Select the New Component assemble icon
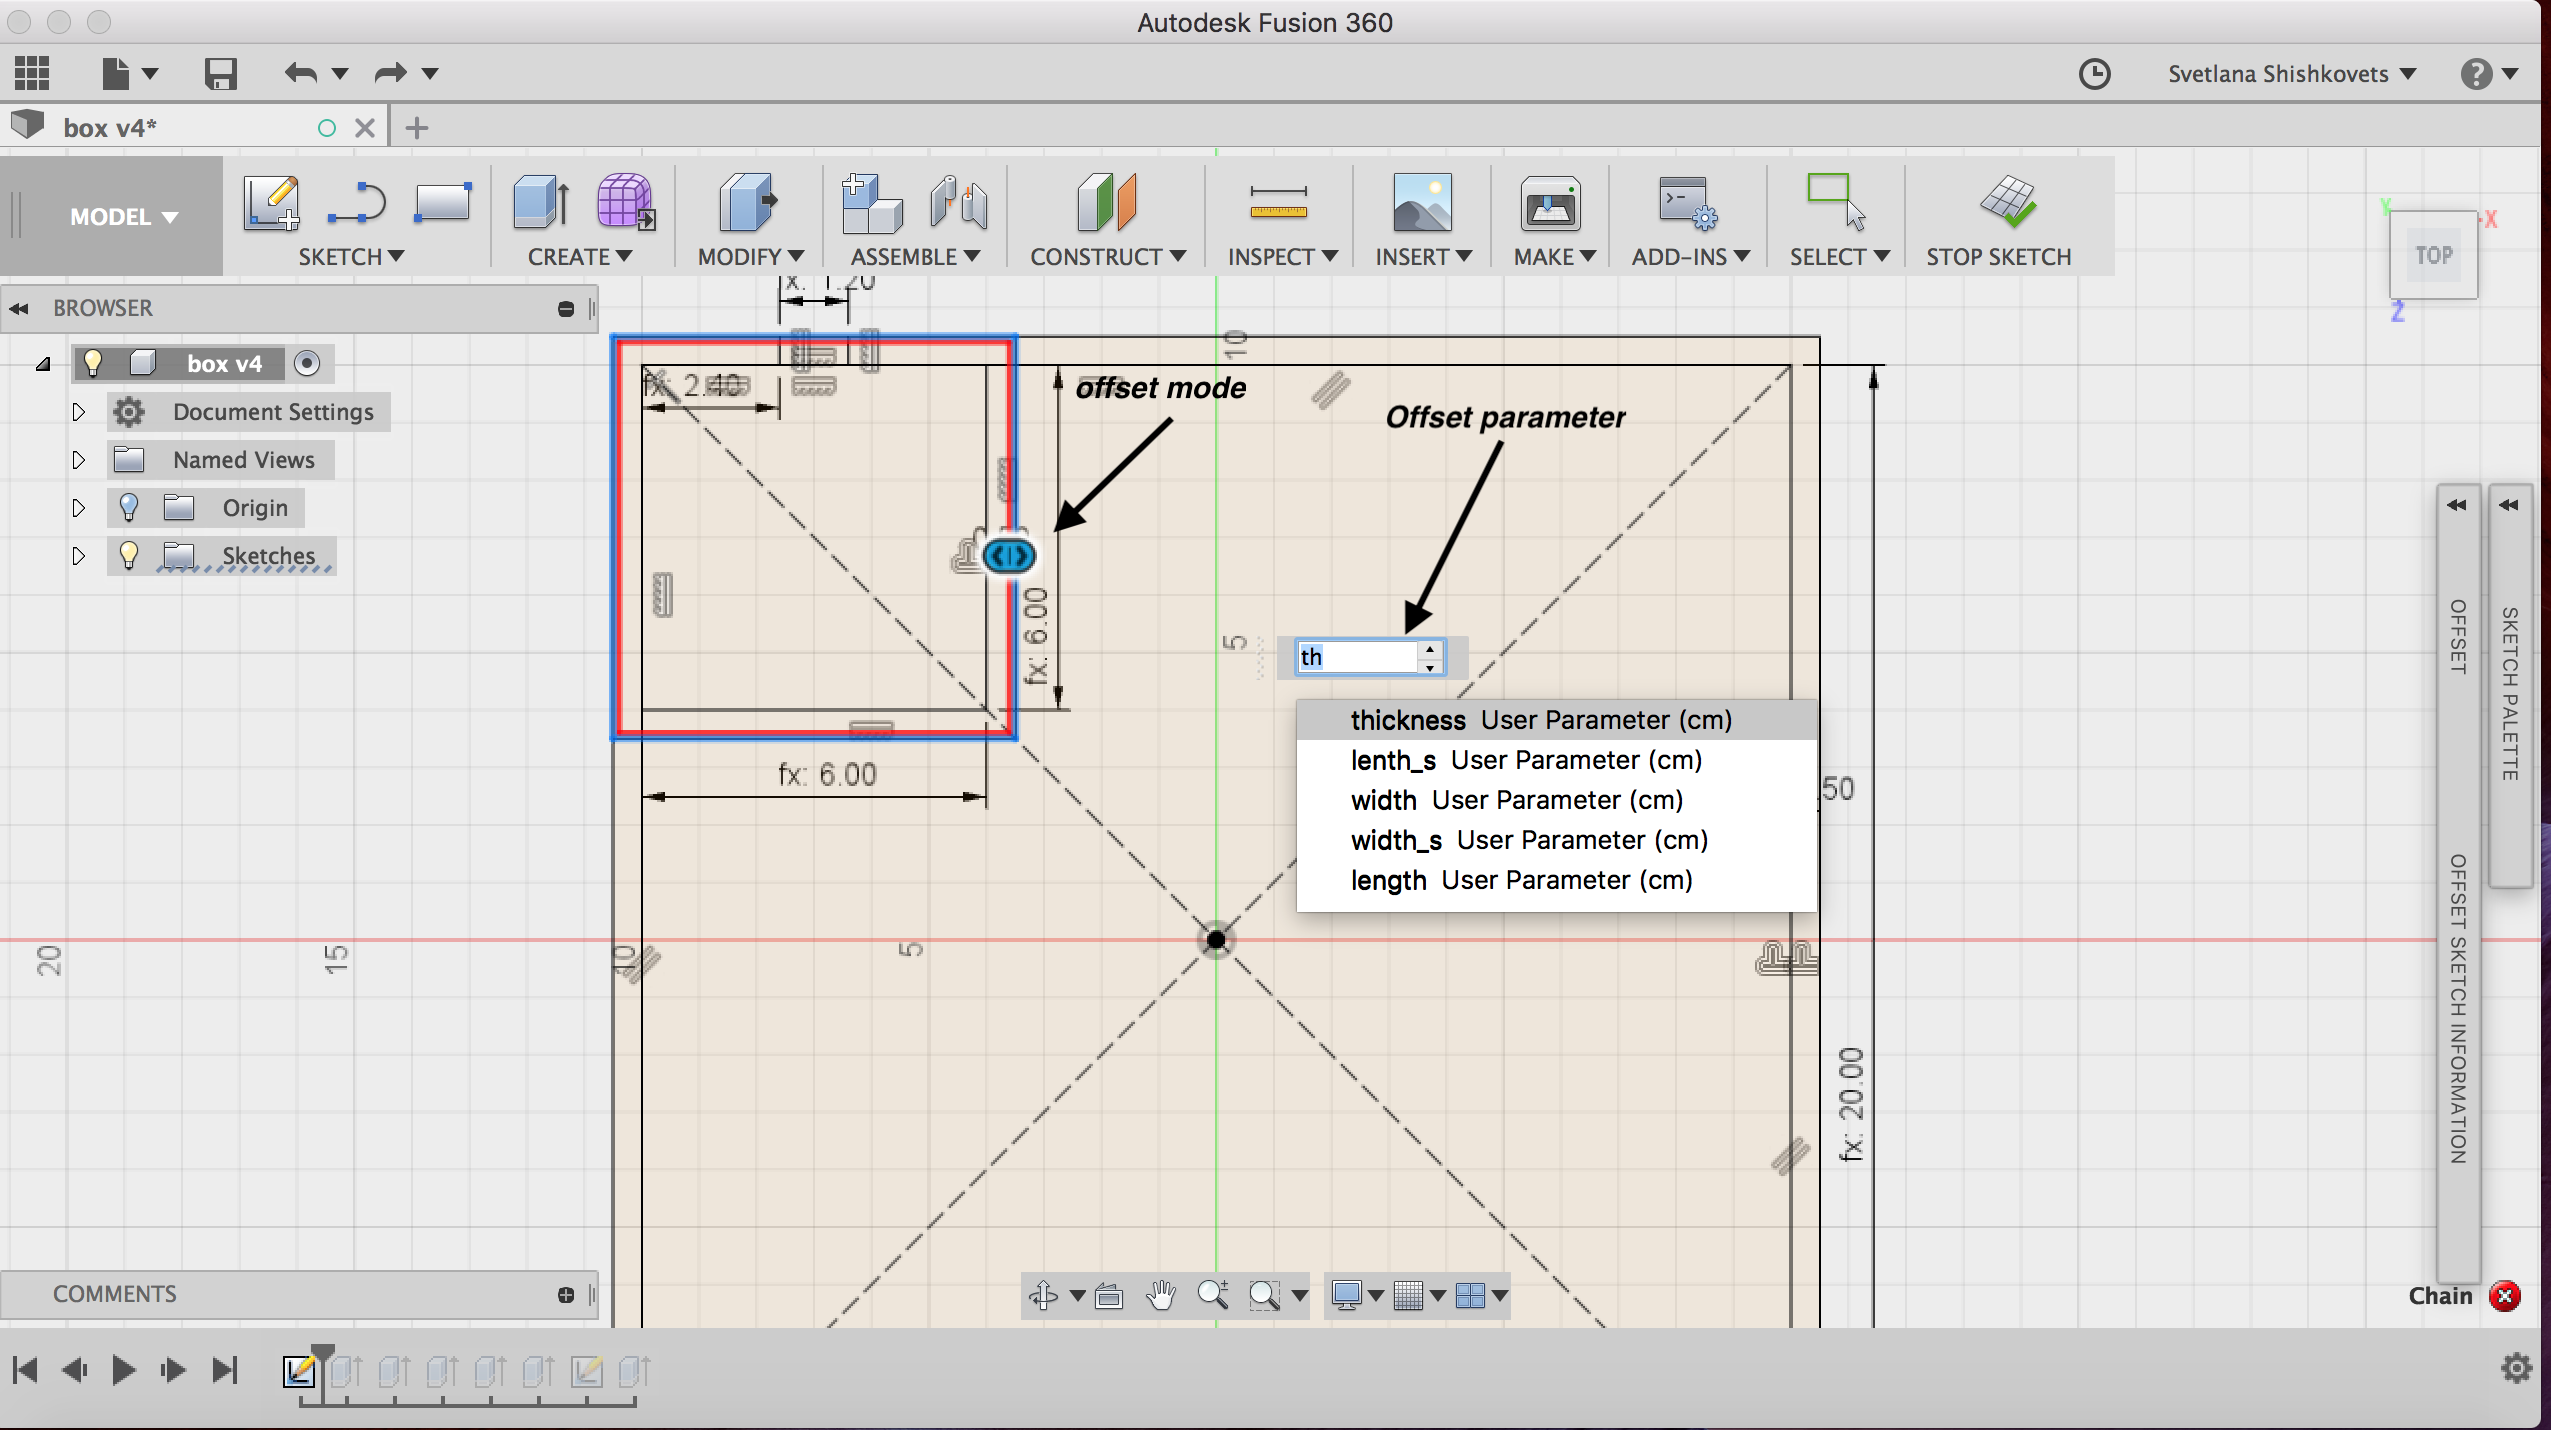2551x1430 pixels. [871, 203]
